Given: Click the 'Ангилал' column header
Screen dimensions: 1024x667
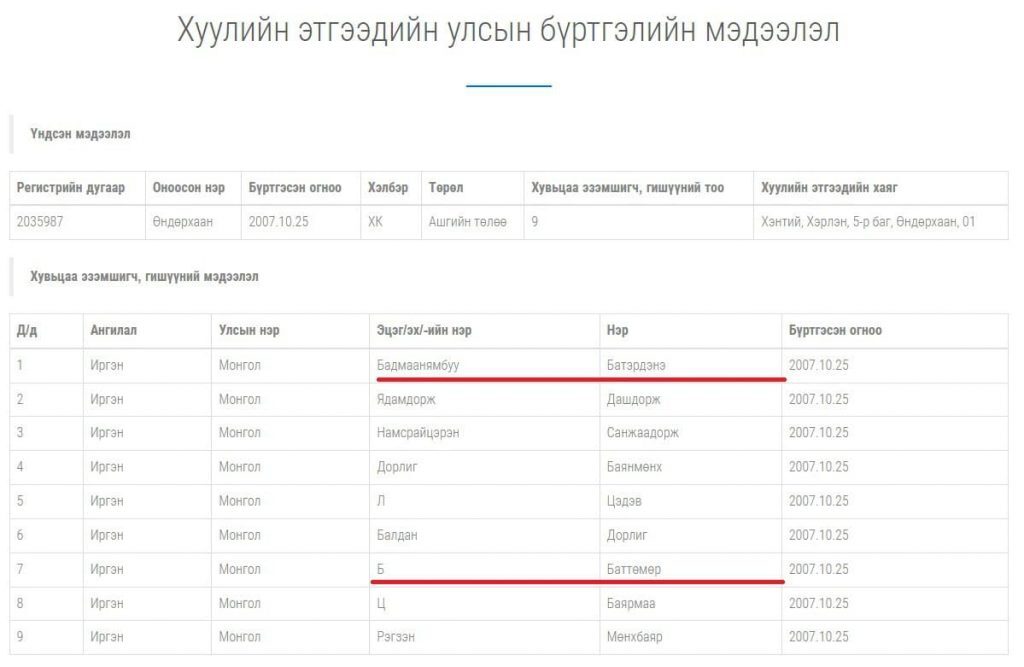Looking at the screenshot, I should tap(113, 331).
